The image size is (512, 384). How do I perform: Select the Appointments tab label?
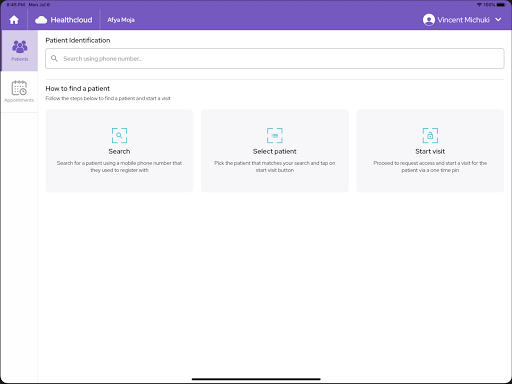point(19,100)
